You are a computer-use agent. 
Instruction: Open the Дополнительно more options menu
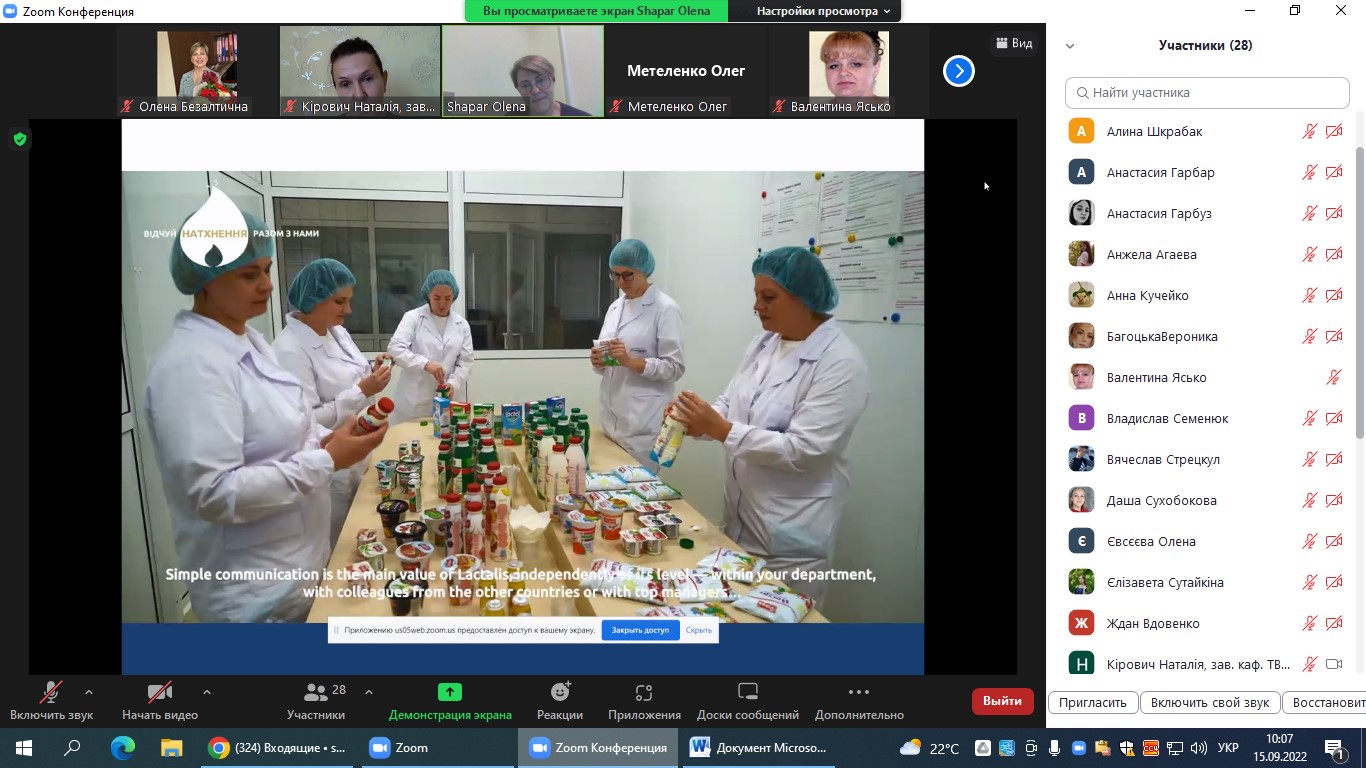tap(859, 700)
